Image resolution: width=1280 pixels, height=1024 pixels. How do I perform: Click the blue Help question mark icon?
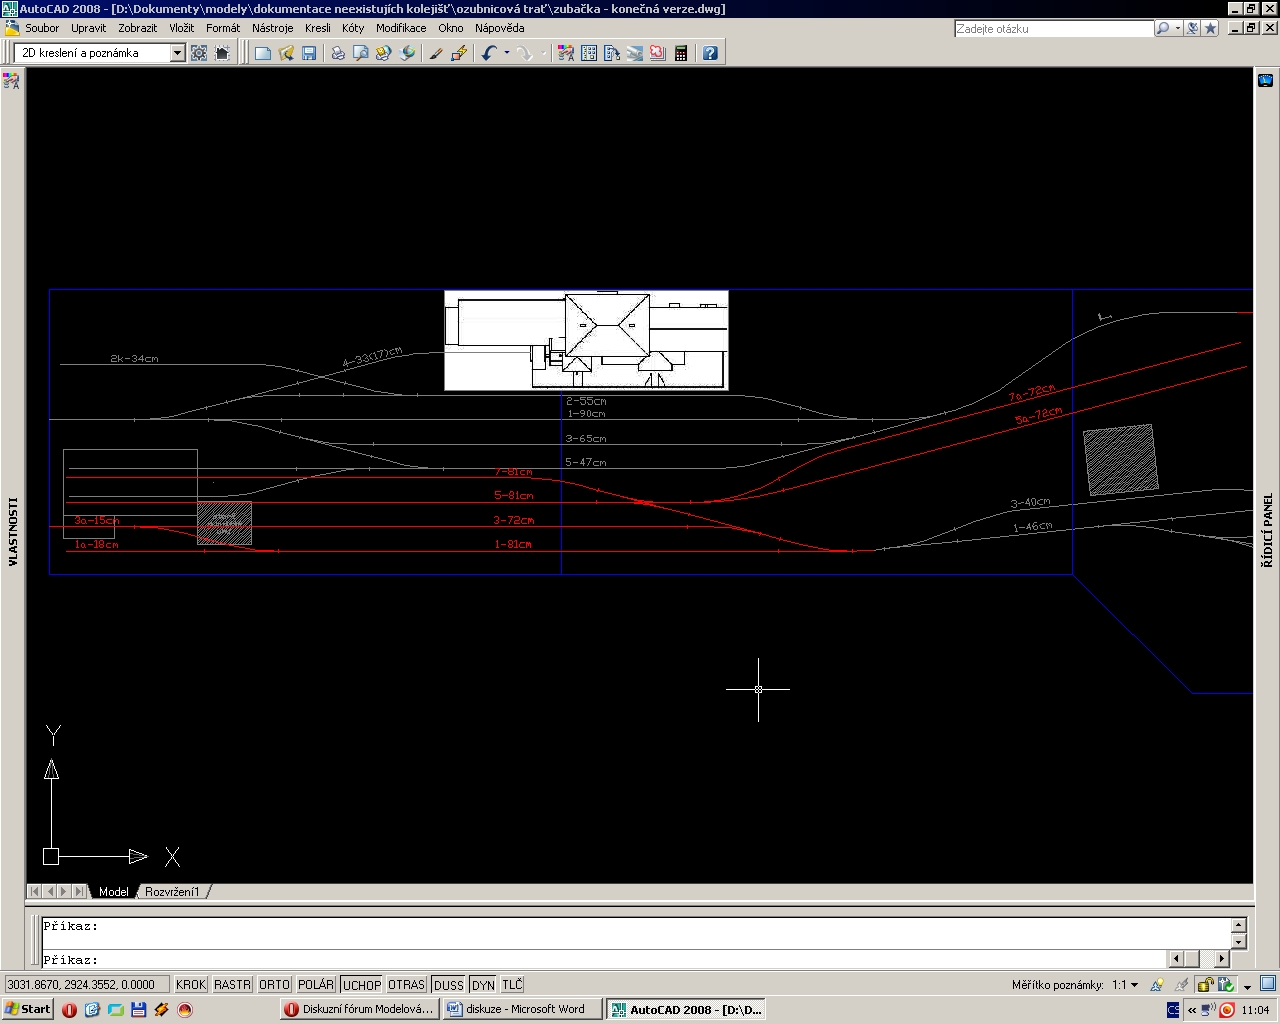click(710, 53)
